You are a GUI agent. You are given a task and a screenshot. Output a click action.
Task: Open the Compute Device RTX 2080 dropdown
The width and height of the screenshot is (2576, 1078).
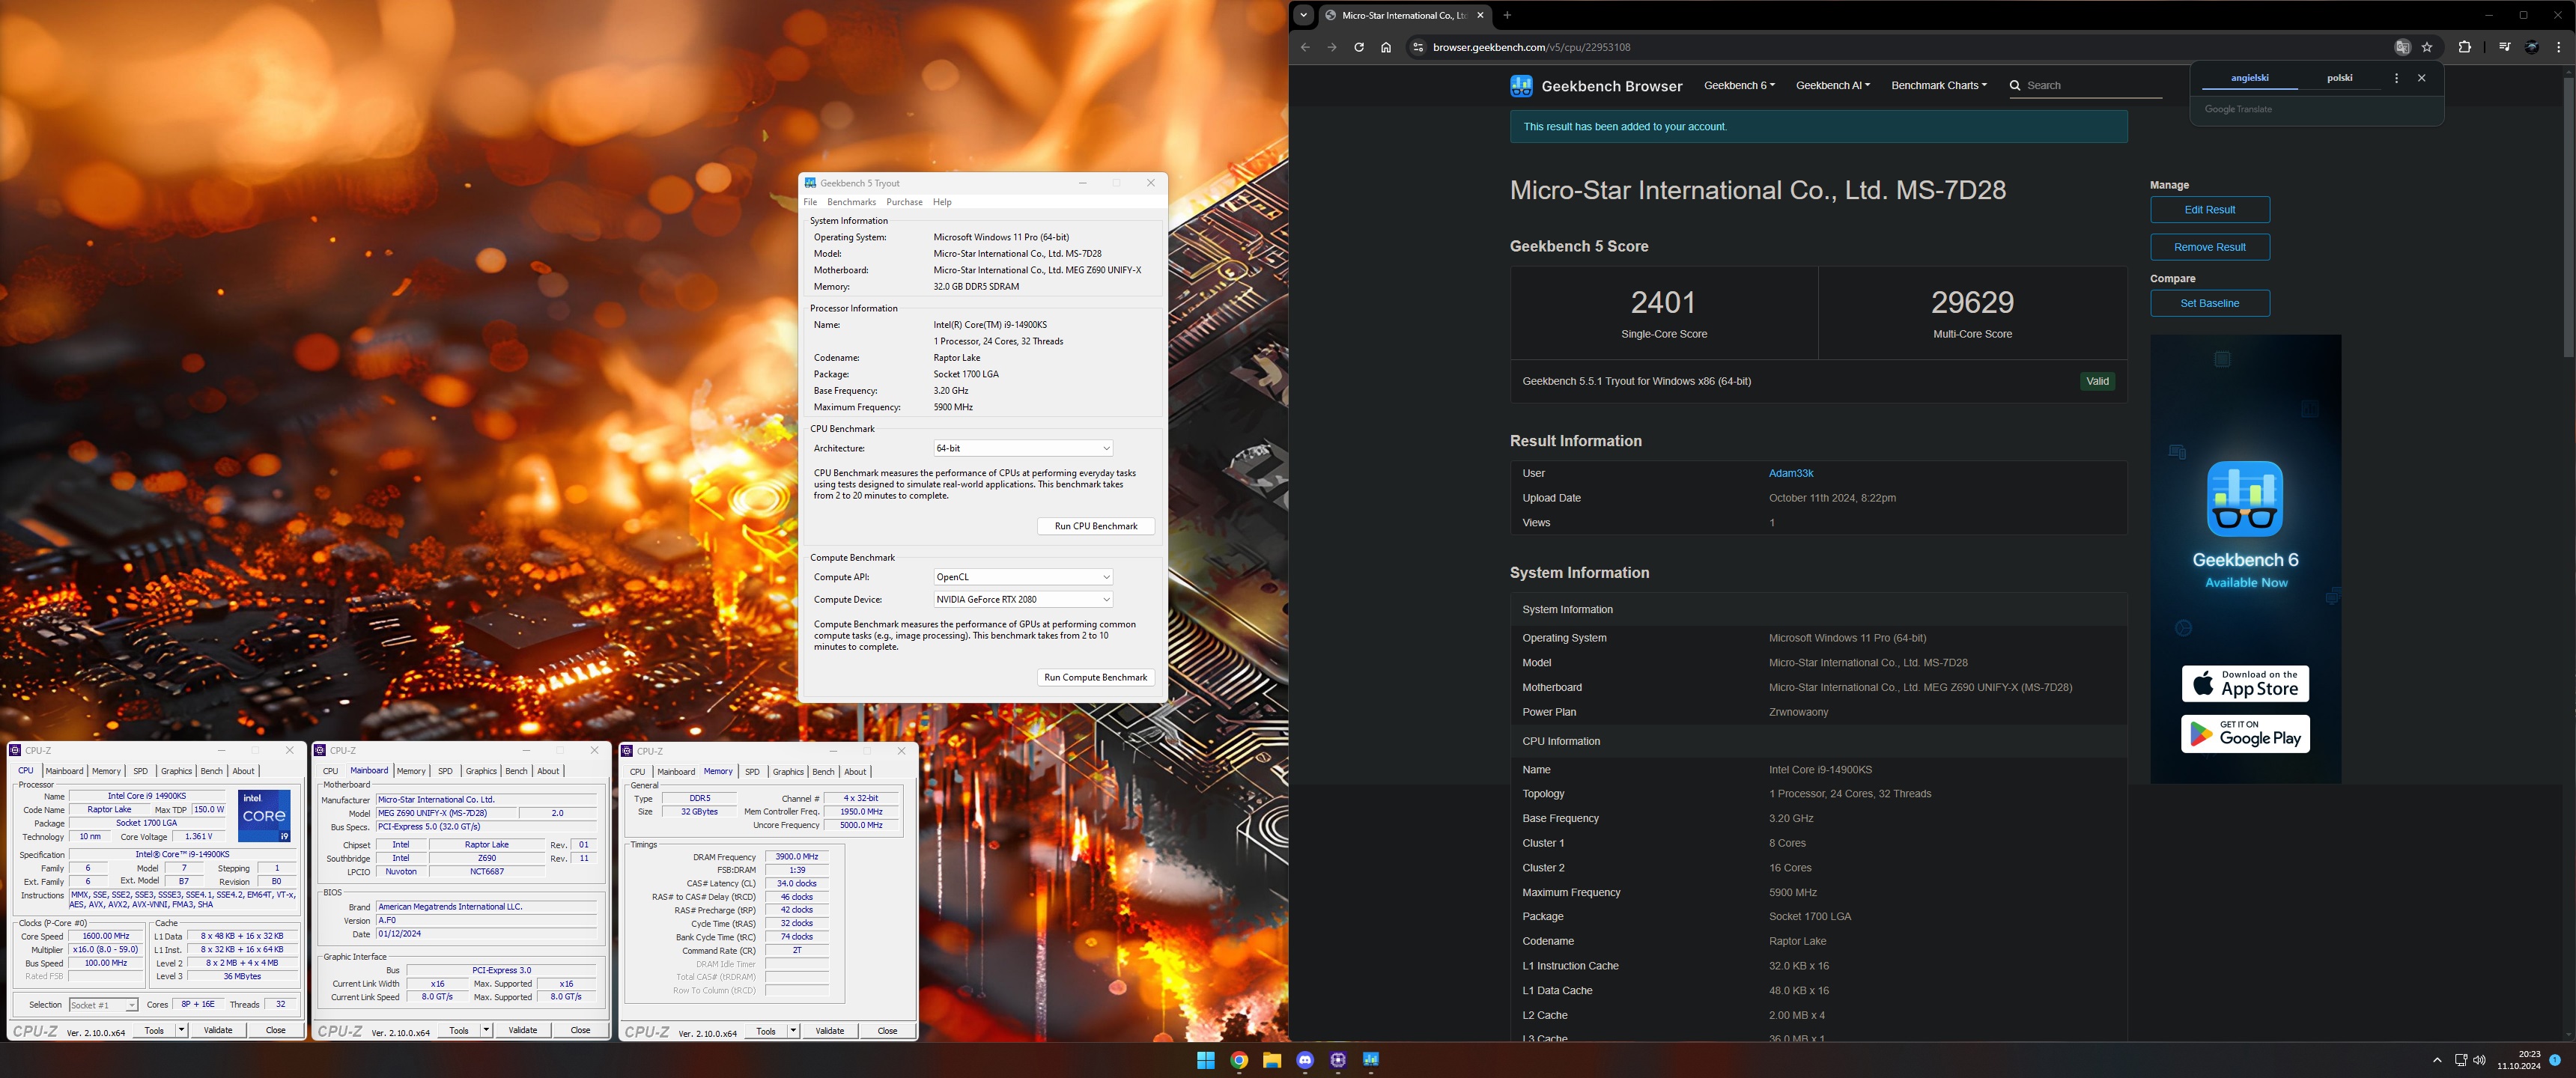(x=1022, y=600)
